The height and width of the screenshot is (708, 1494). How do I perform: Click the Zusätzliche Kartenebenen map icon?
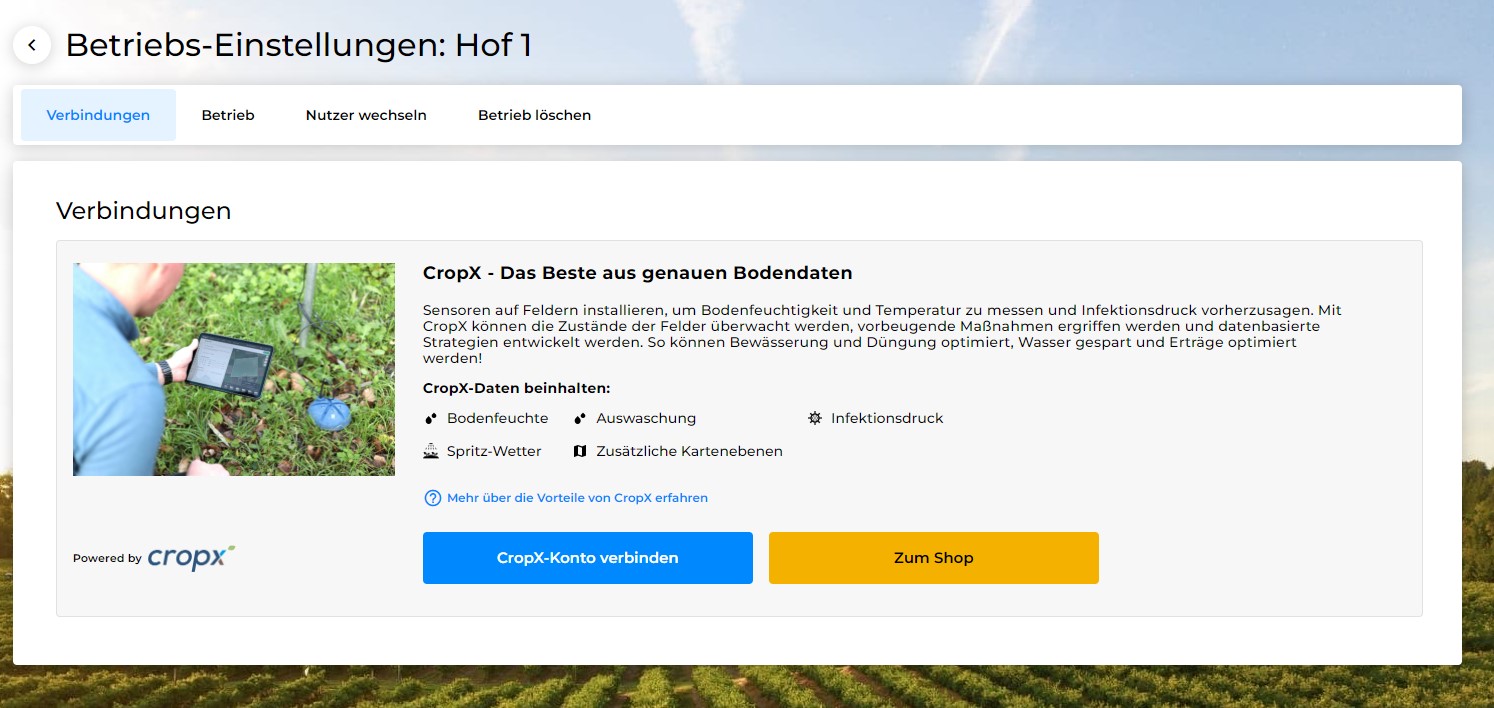tap(580, 451)
